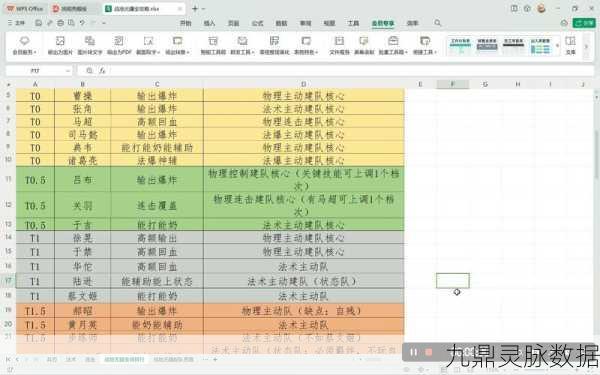Expand the quick access toolbar customize arrow

[x=104, y=23]
